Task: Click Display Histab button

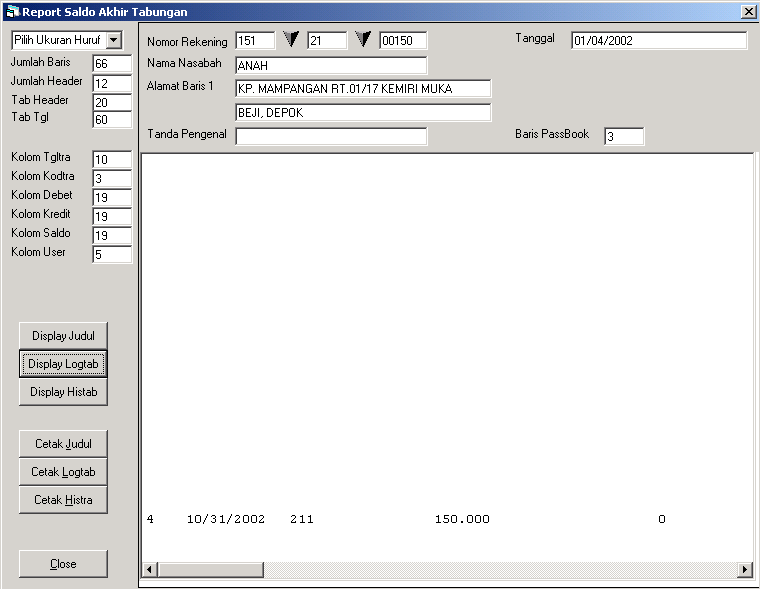Action: [x=63, y=392]
